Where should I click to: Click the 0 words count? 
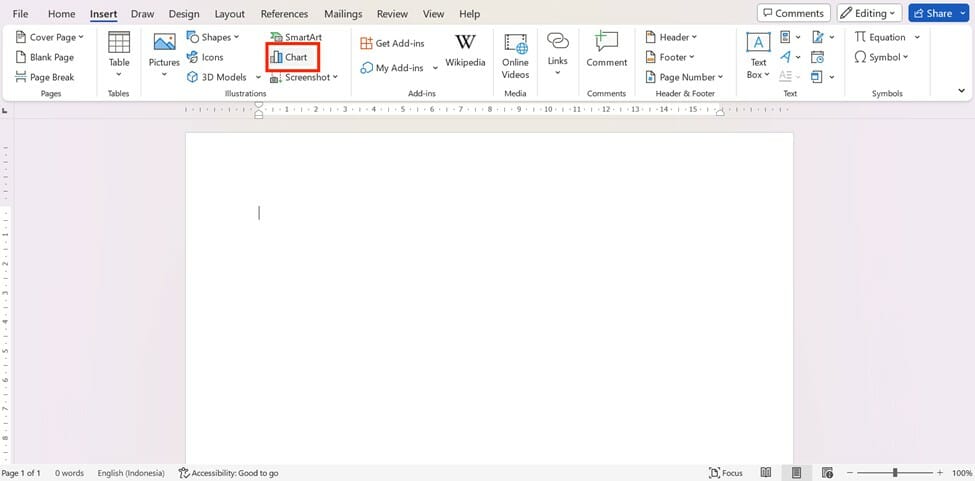pos(69,473)
